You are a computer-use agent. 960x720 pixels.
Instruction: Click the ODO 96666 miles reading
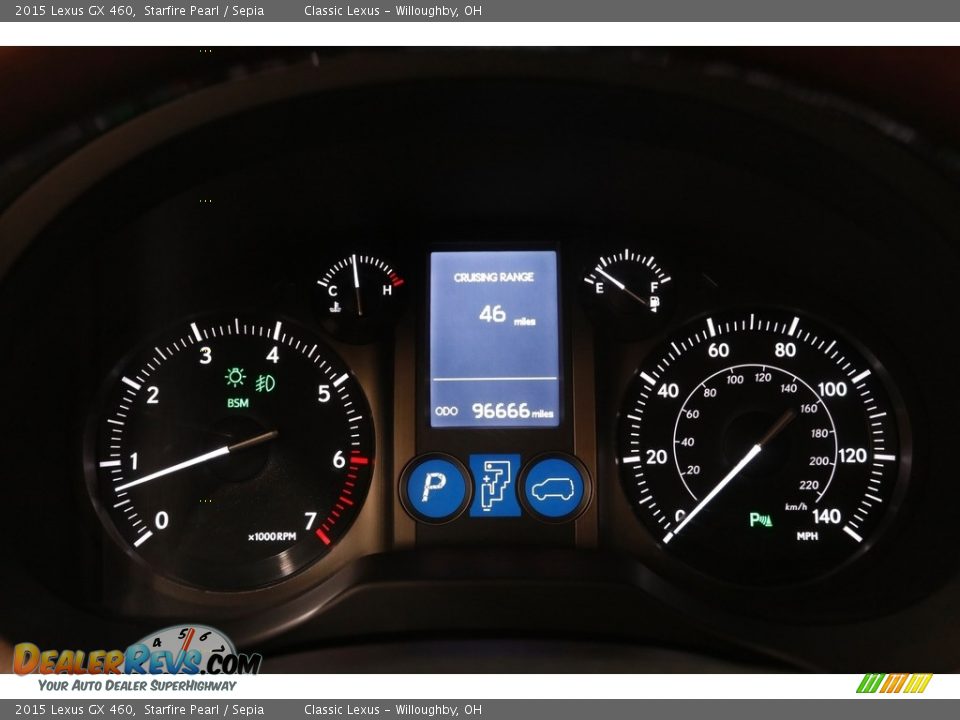pyautogui.click(x=494, y=411)
